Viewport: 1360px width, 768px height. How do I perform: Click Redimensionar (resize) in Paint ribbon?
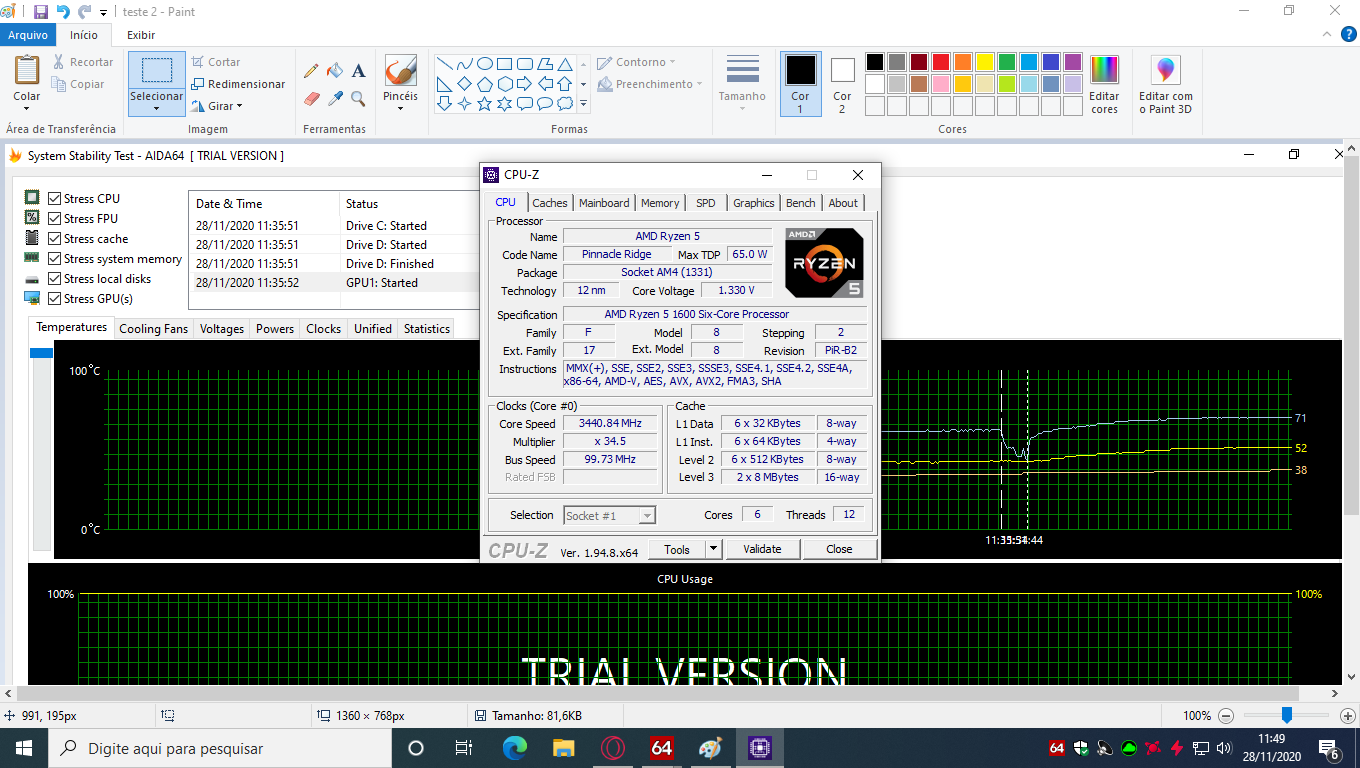238,84
